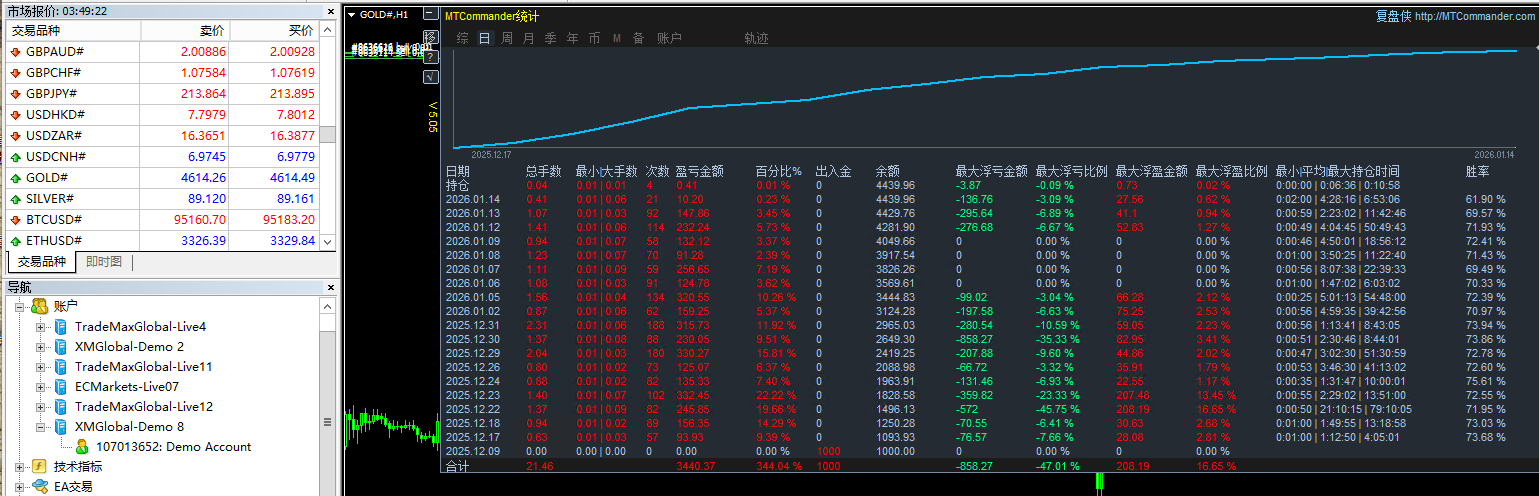Select the 季 quarterly statistics tab
The width and height of the screenshot is (1539, 496).
tap(551, 38)
